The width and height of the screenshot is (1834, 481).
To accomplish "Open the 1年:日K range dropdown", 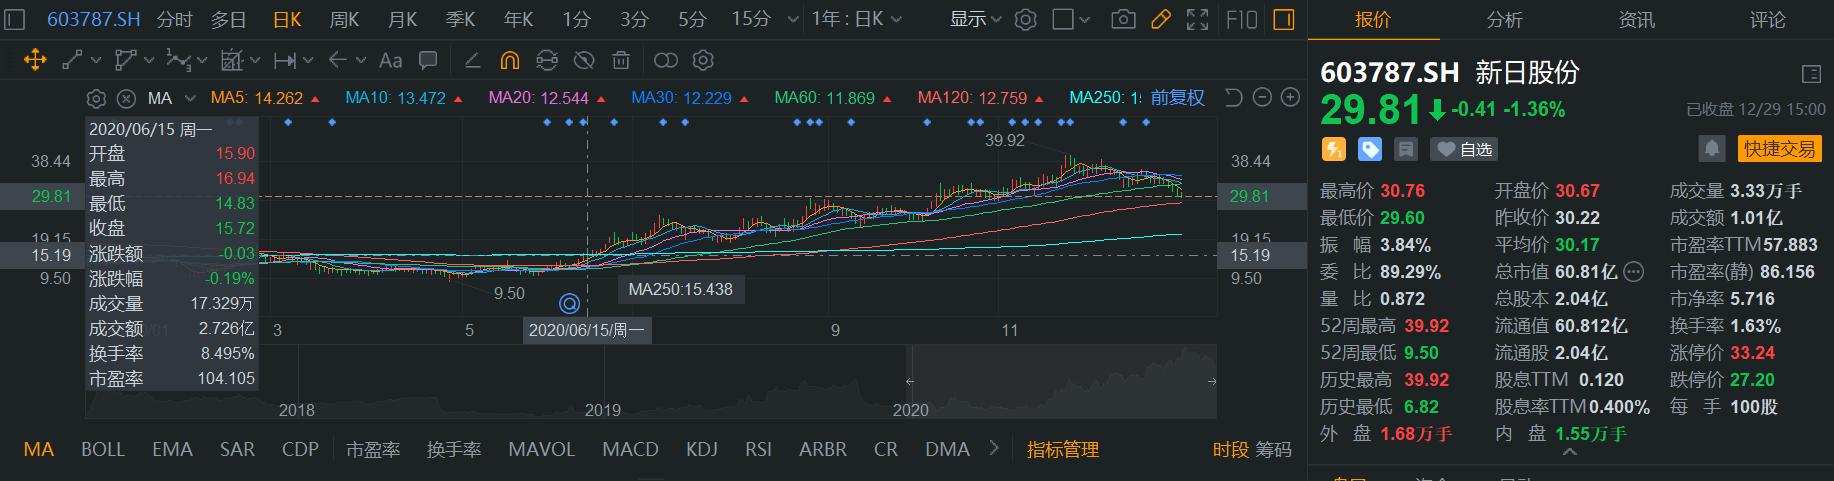I will [856, 19].
